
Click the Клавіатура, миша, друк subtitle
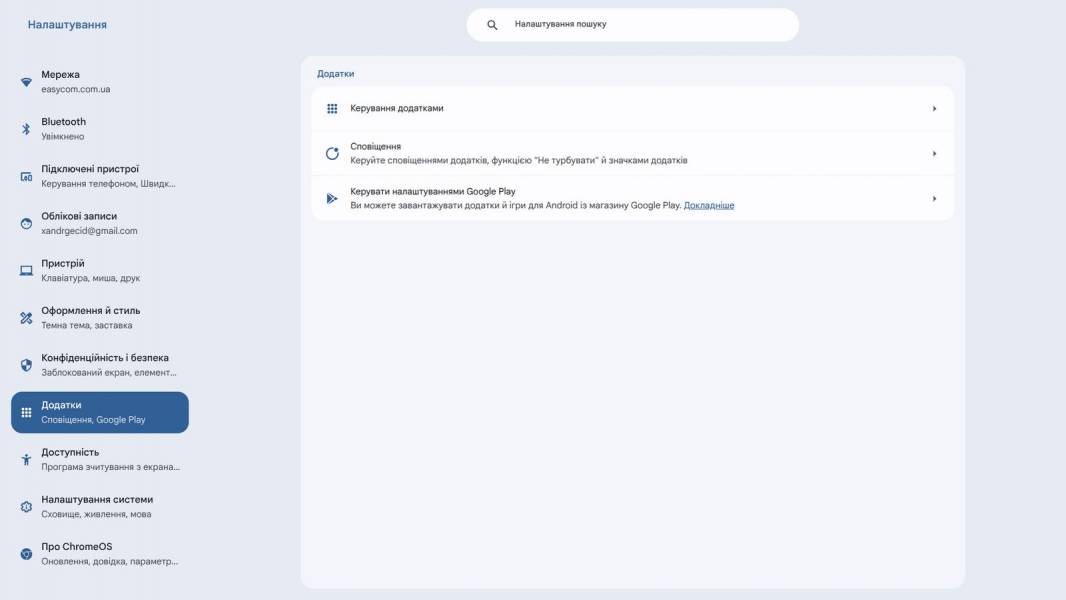pos(90,278)
